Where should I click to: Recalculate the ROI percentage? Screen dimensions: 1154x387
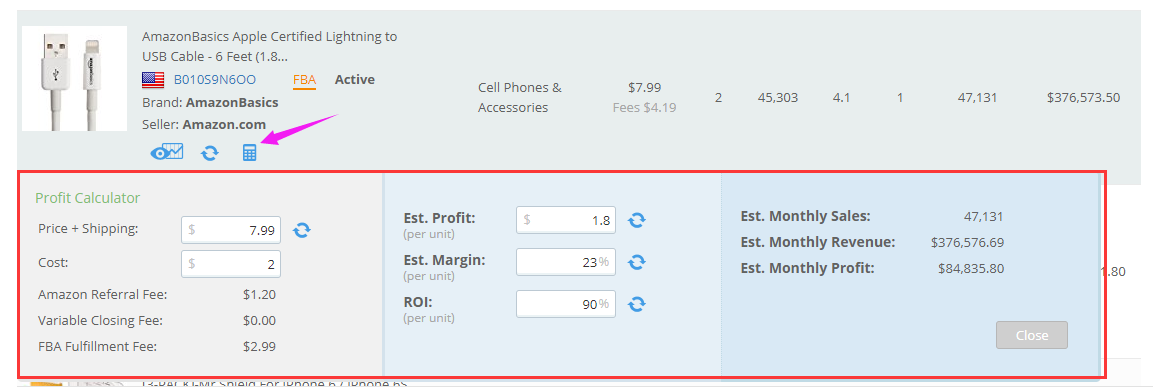point(637,304)
